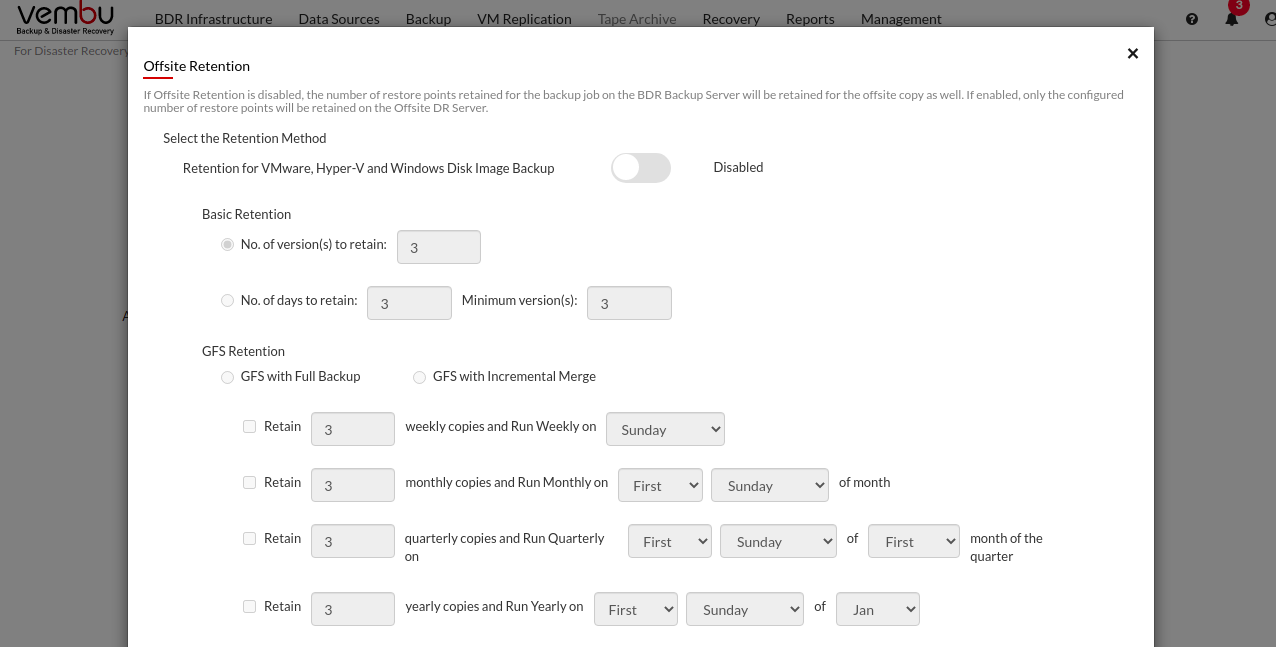Check the weekly copies Retain checkbox
Screen dimensions: 1276x647
tap(250, 426)
